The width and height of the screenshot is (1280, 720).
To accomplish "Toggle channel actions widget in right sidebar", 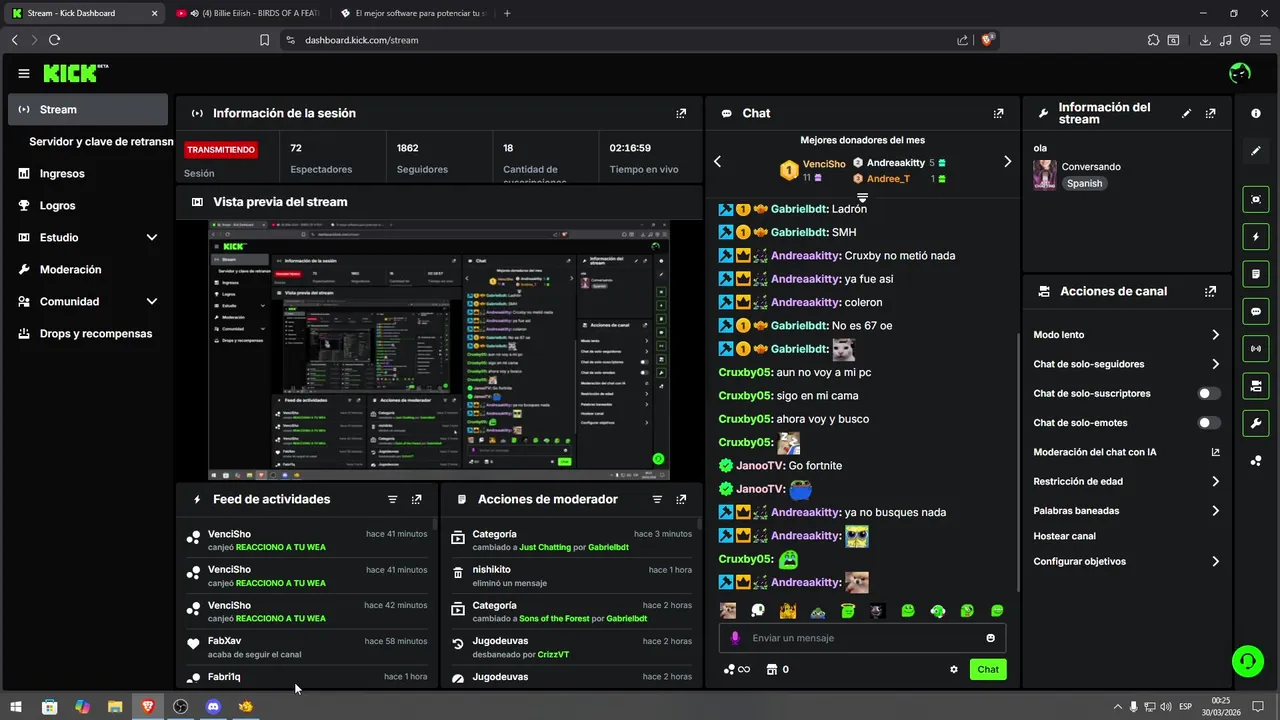I will coord(1256,386).
